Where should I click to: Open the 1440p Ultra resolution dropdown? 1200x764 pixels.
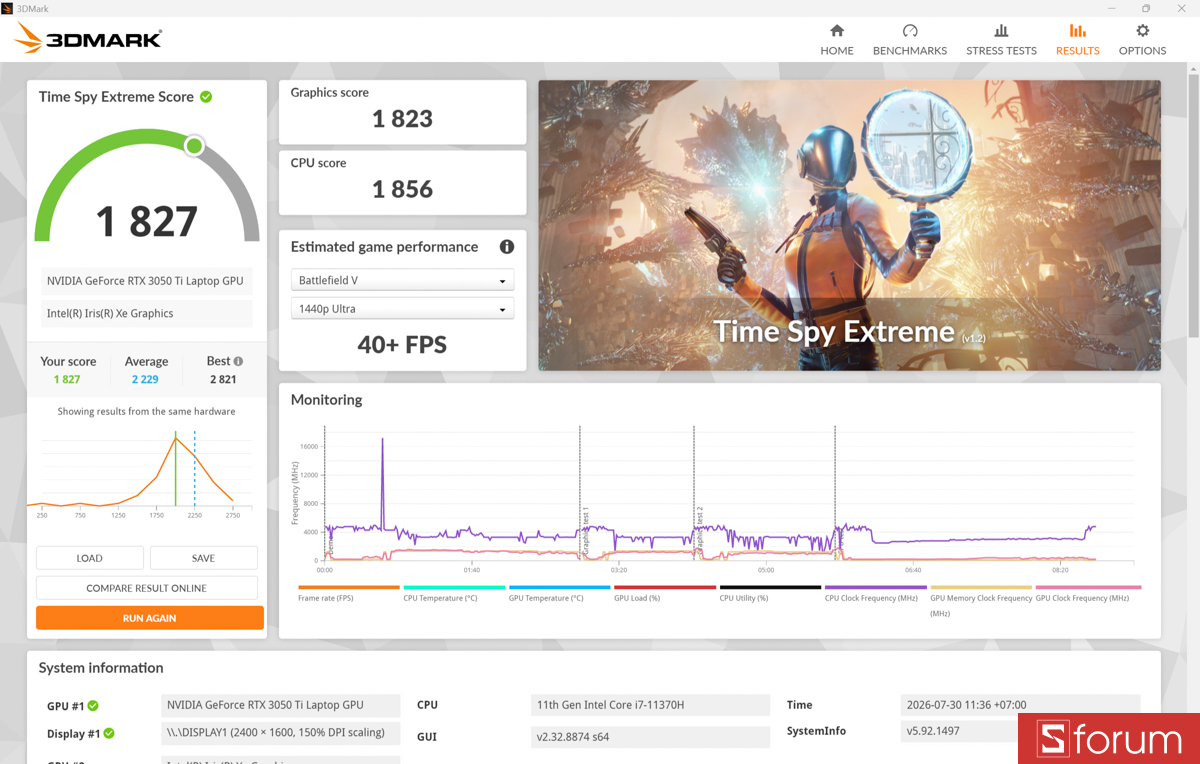click(x=402, y=309)
